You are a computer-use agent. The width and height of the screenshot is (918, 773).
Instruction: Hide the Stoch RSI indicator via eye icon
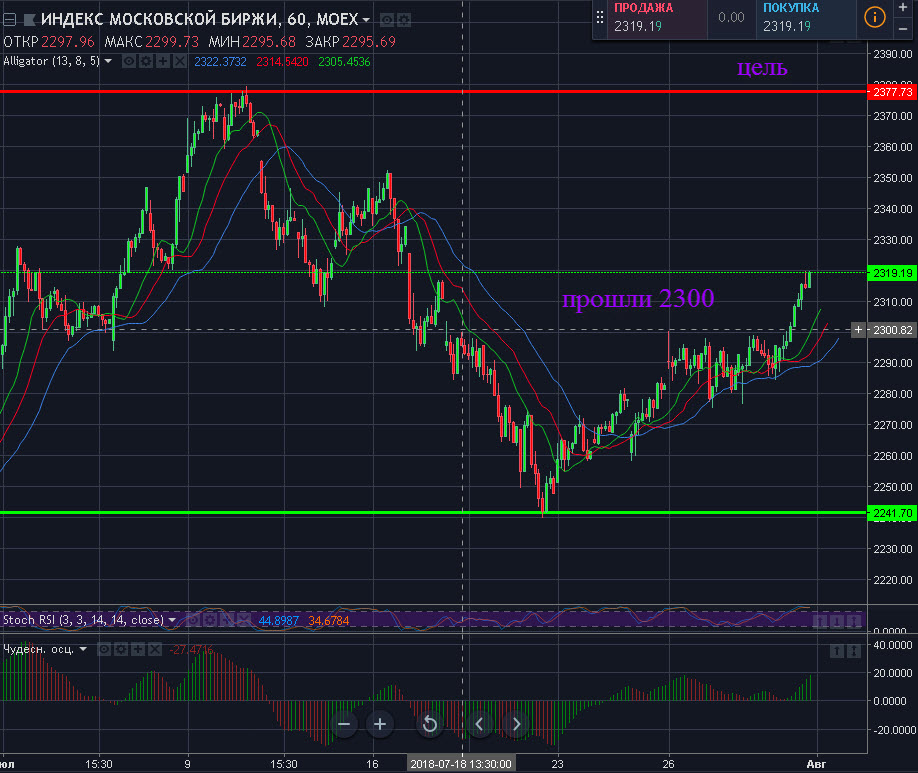[x=193, y=620]
